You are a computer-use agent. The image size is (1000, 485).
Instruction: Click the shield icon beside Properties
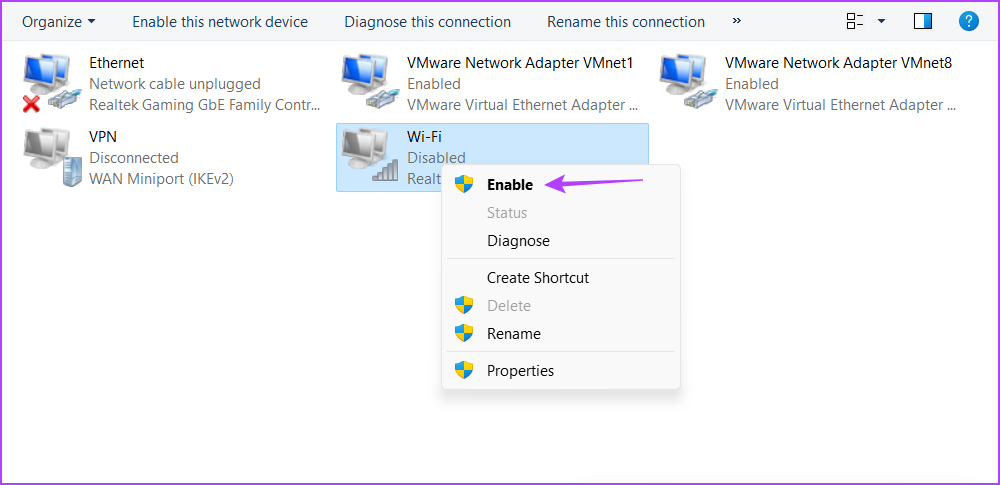(x=464, y=370)
